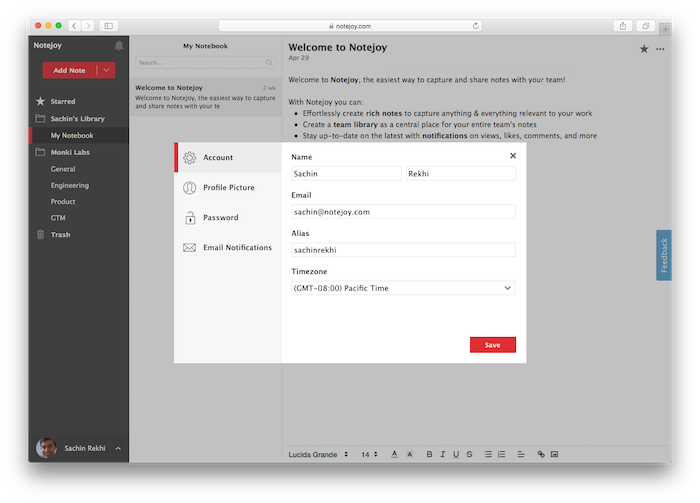Star the Welcome to Notejoy note
Image resolution: width=700 pixels, height=503 pixels.
(644, 48)
